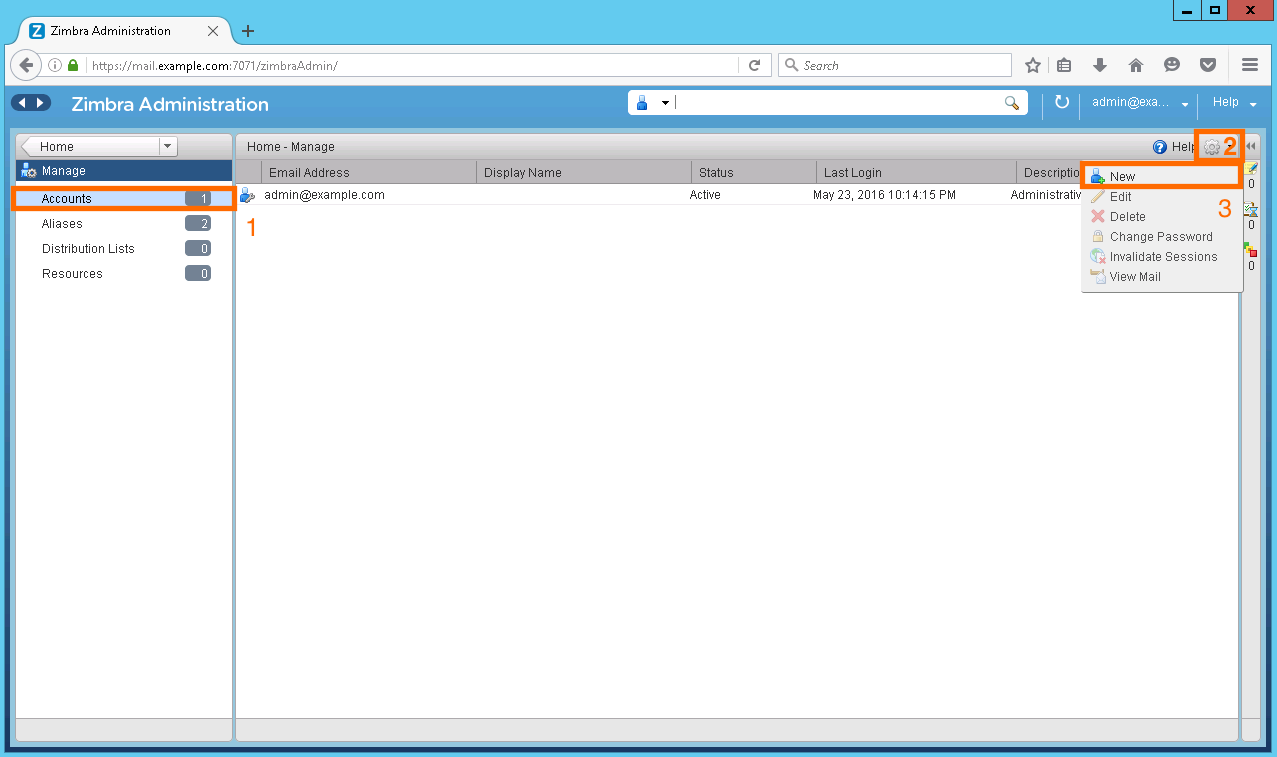Collapse the right status pane arrows
The height and width of the screenshot is (757, 1277).
(x=1251, y=147)
